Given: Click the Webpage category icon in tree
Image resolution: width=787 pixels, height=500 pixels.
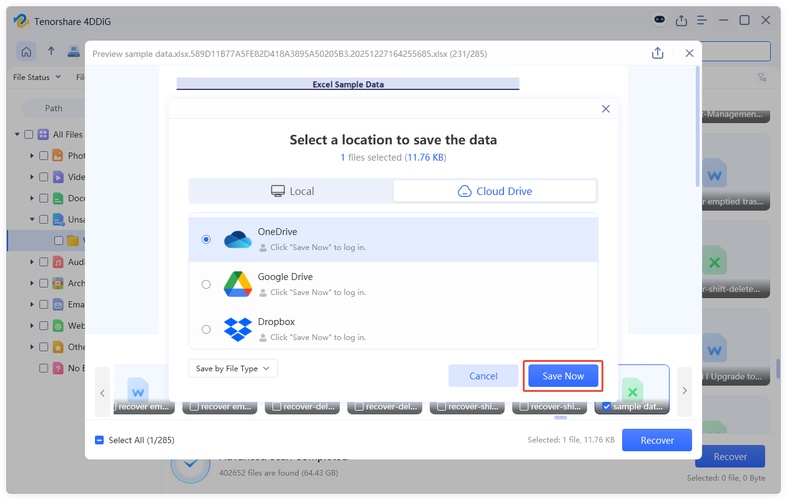Looking at the screenshot, I should pyautogui.click(x=58, y=326).
